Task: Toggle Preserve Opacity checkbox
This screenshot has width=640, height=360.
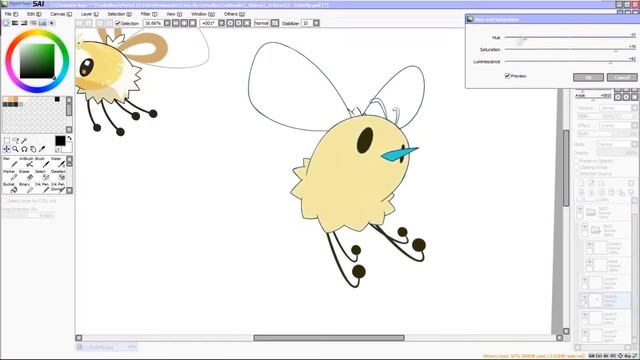Action: 577,161
